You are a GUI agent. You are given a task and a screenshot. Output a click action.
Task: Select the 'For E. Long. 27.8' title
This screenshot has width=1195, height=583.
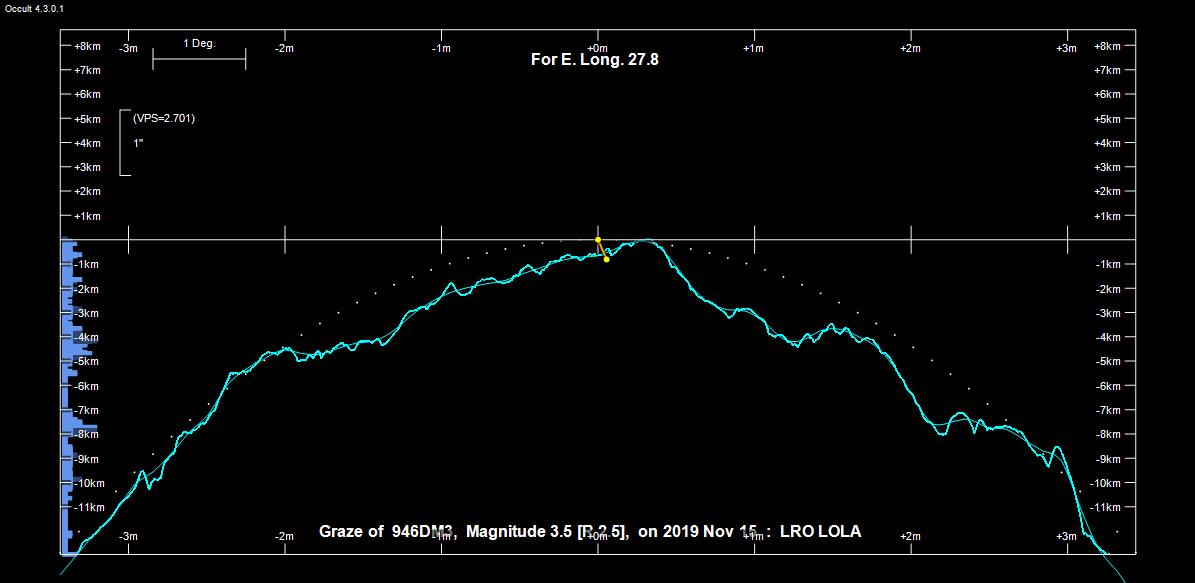[594, 59]
